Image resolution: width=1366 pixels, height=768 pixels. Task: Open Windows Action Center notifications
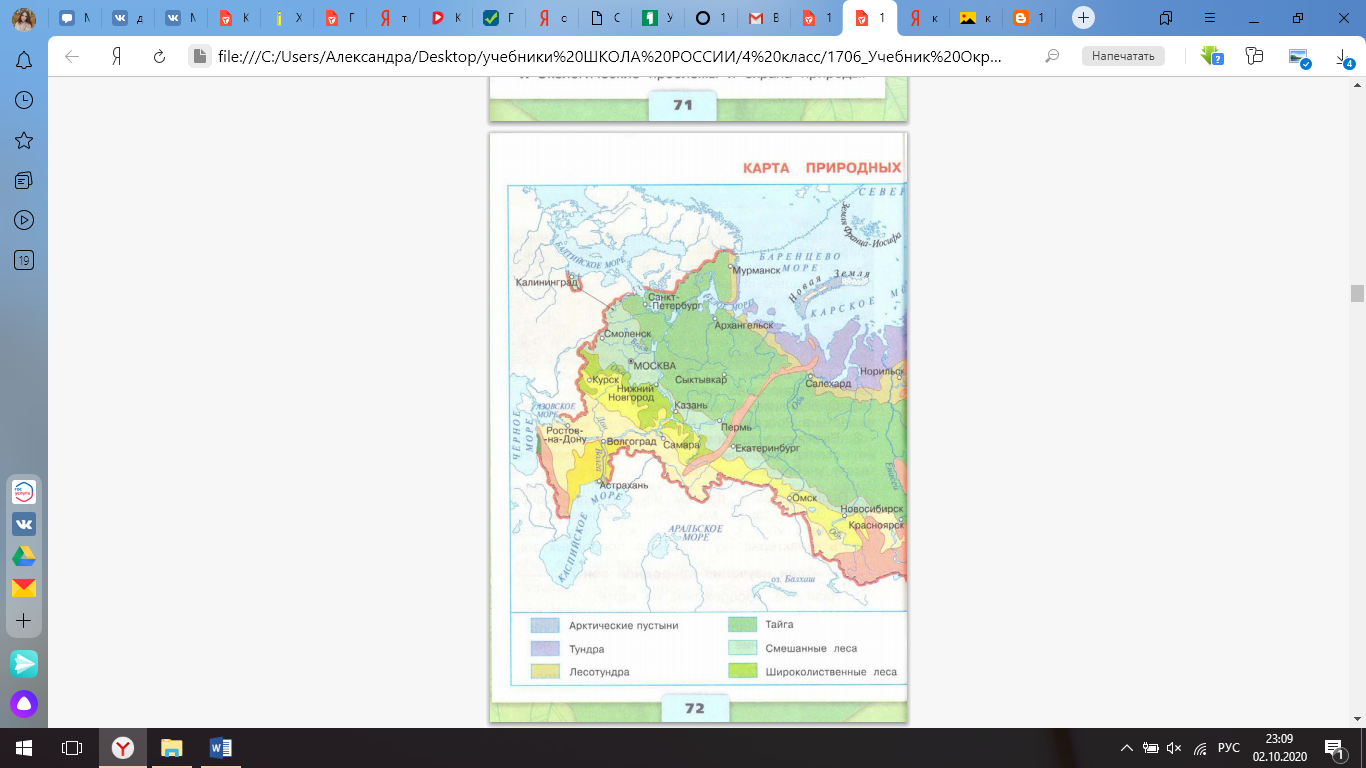coord(1334,747)
